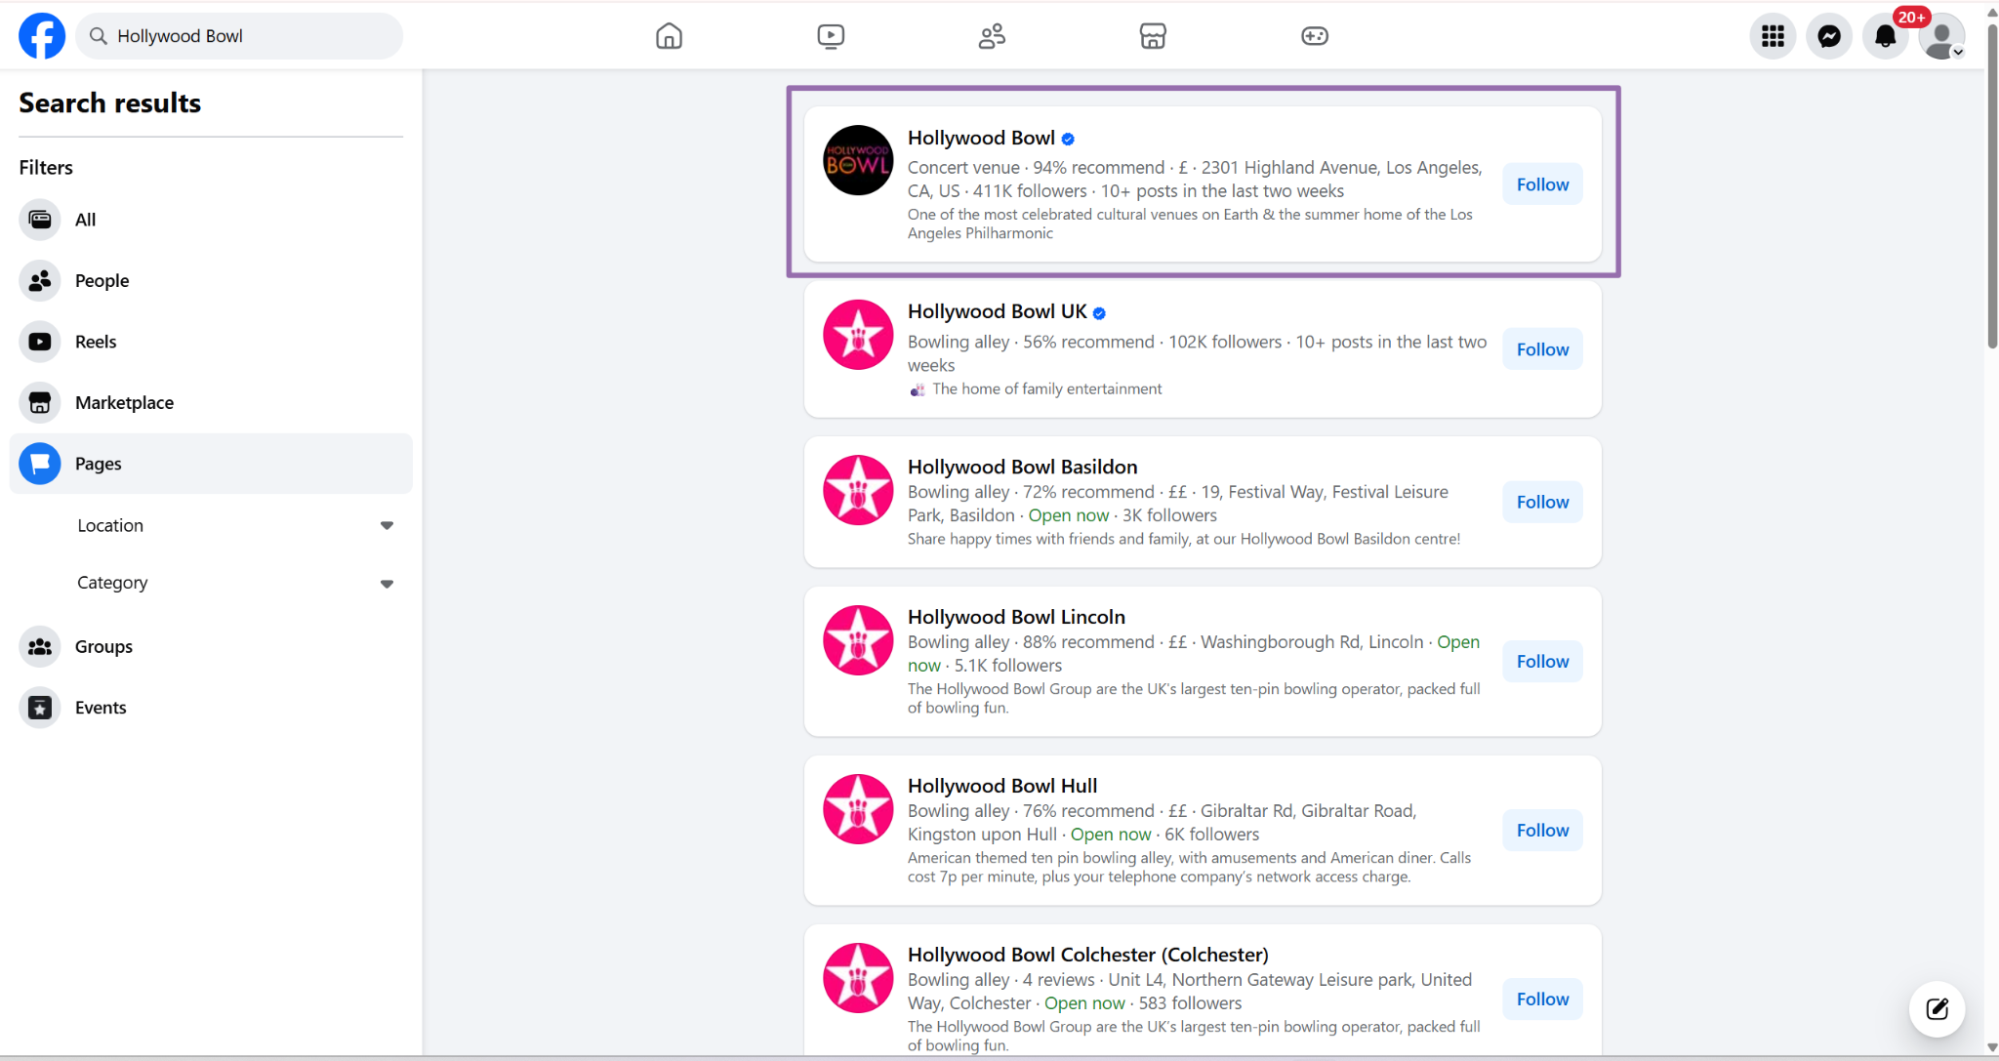Select the Events filter
Screen dimensions: 1999x1061
pyautogui.click(x=211, y=708)
